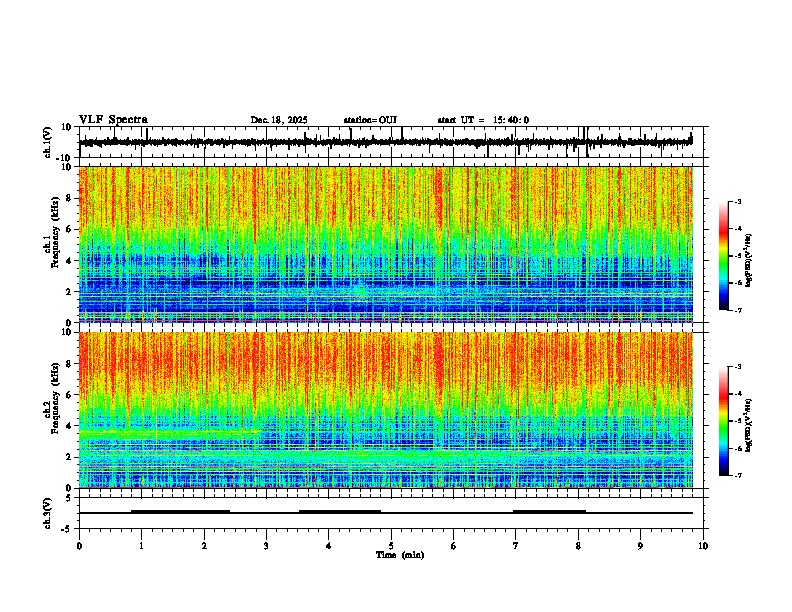Click the ch.2 spectrogram color bar
This screenshot has height=612, width=792.
pyautogui.click(x=724, y=421)
